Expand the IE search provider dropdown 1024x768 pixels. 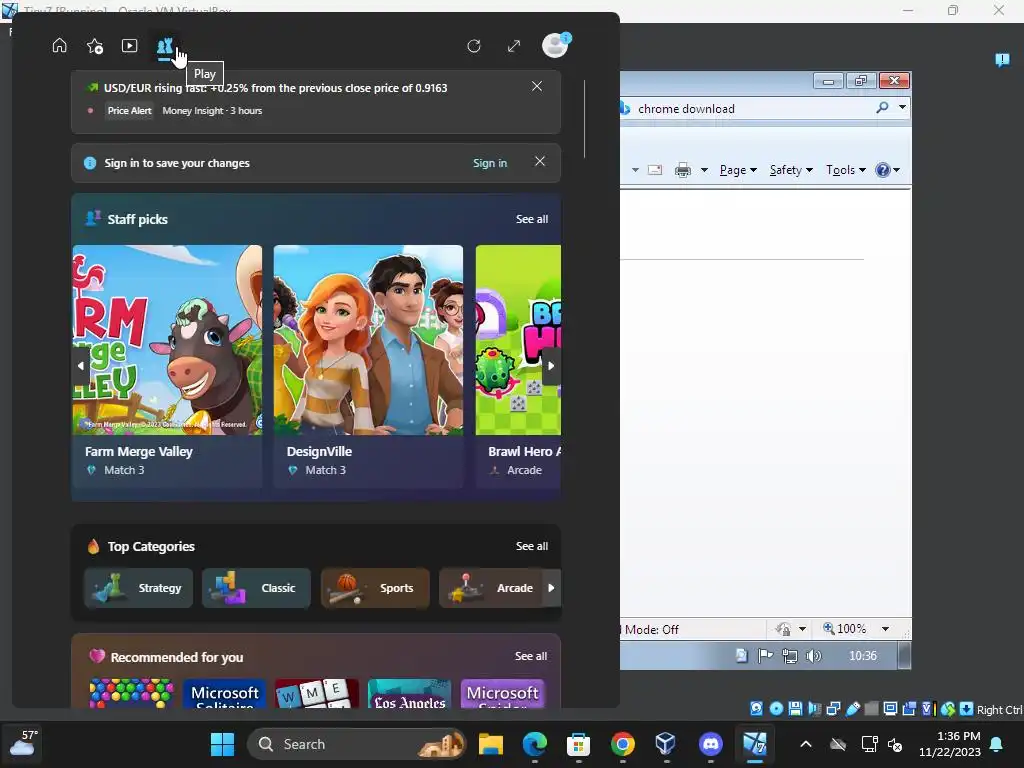[x=902, y=107]
